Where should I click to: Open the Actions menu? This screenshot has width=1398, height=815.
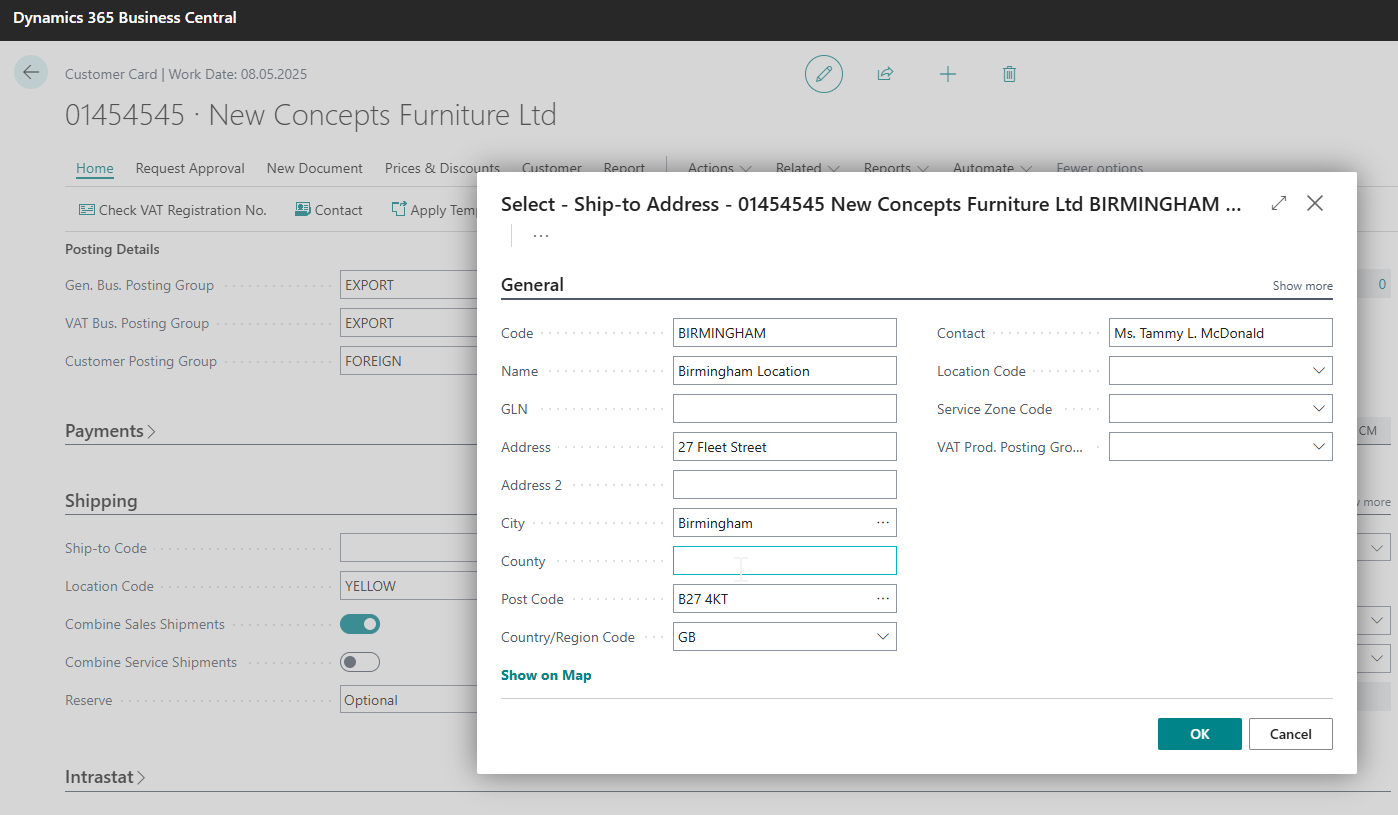click(721, 168)
